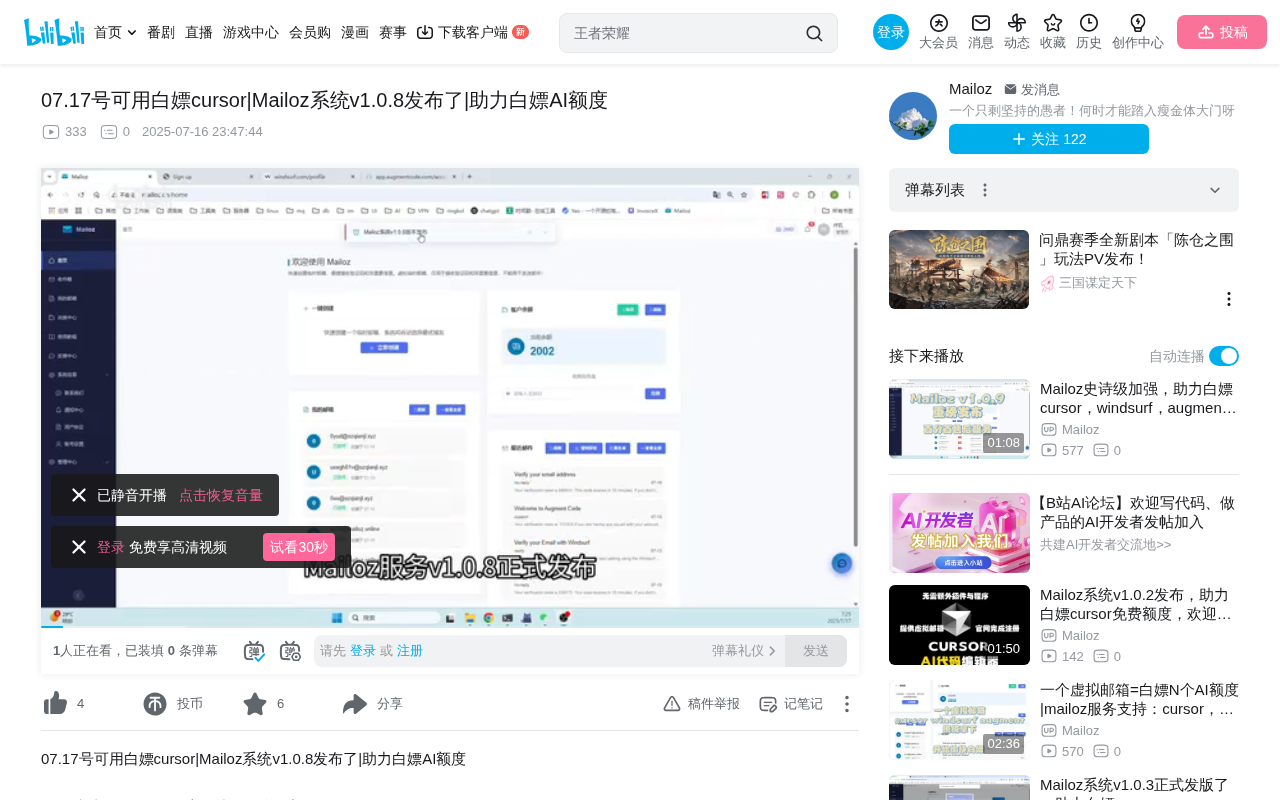Open 大会员 icon in header
Image resolution: width=1280 pixels, height=800 pixels.
pyautogui.click(x=938, y=23)
